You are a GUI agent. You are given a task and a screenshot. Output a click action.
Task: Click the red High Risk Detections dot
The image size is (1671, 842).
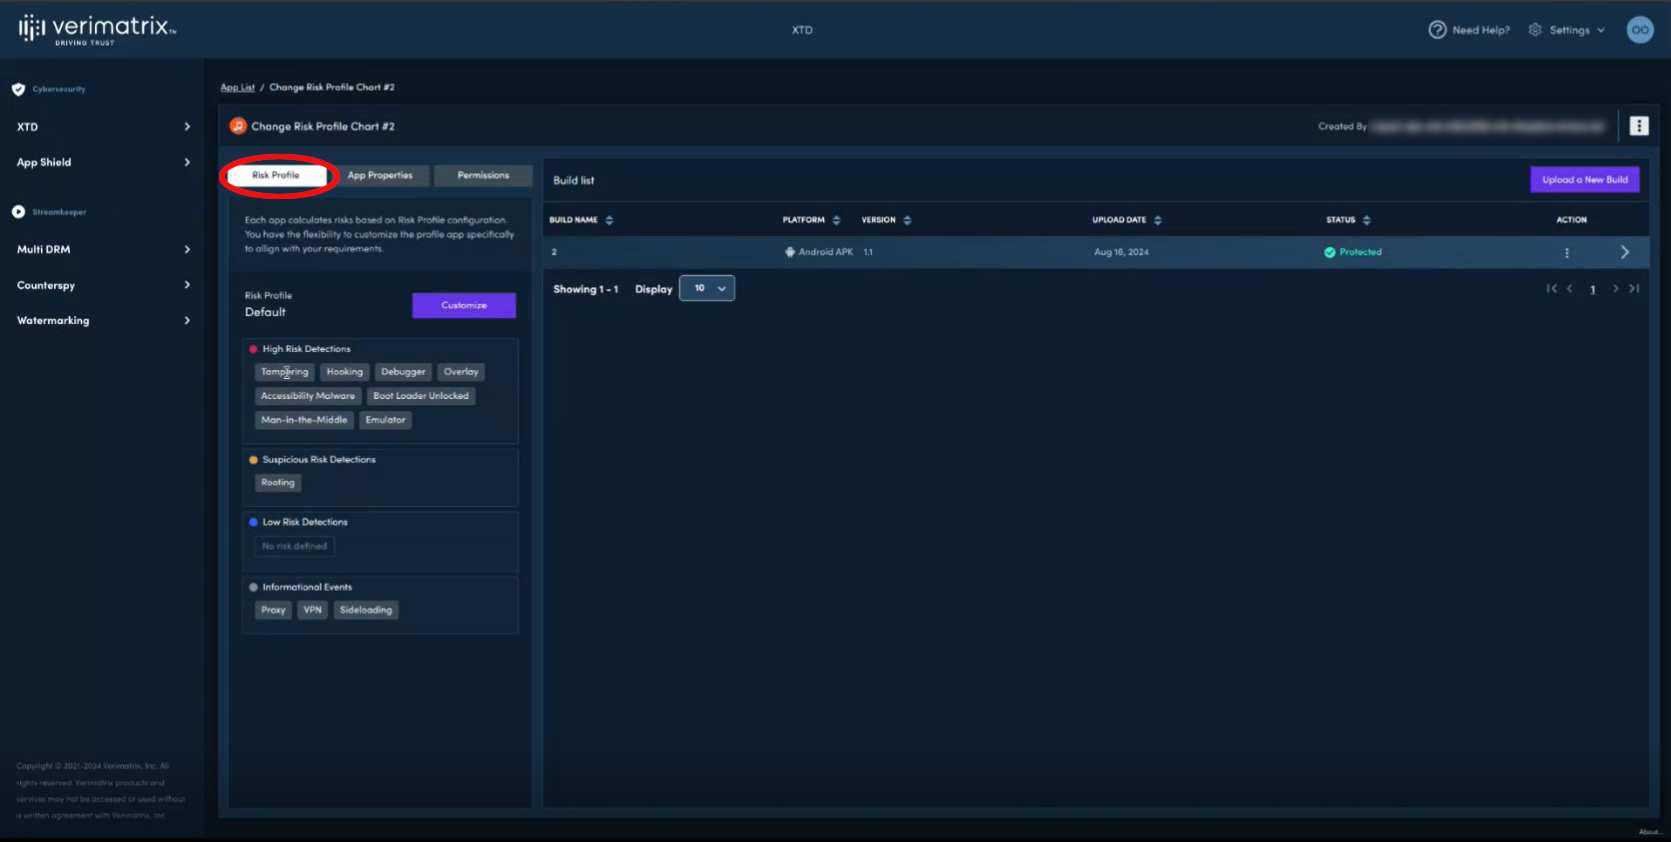click(x=253, y=349)
